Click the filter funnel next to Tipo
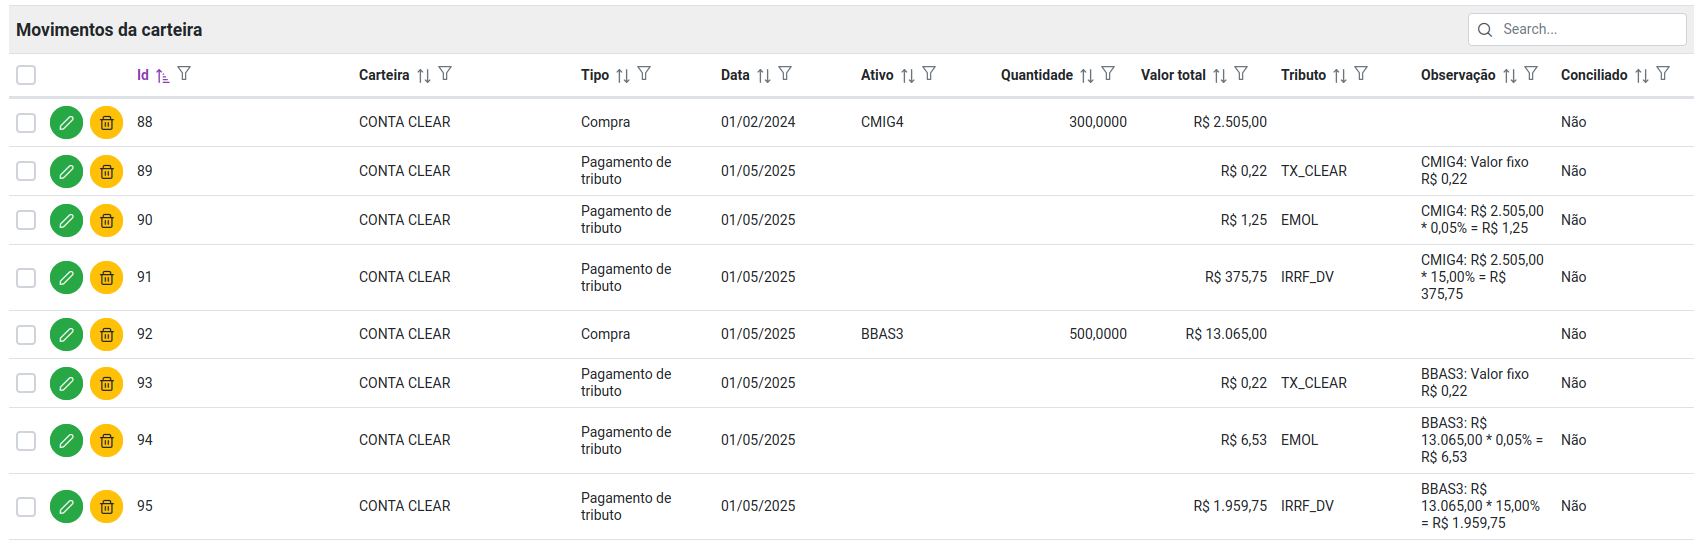1694x543 pixels. click(644, 74)
